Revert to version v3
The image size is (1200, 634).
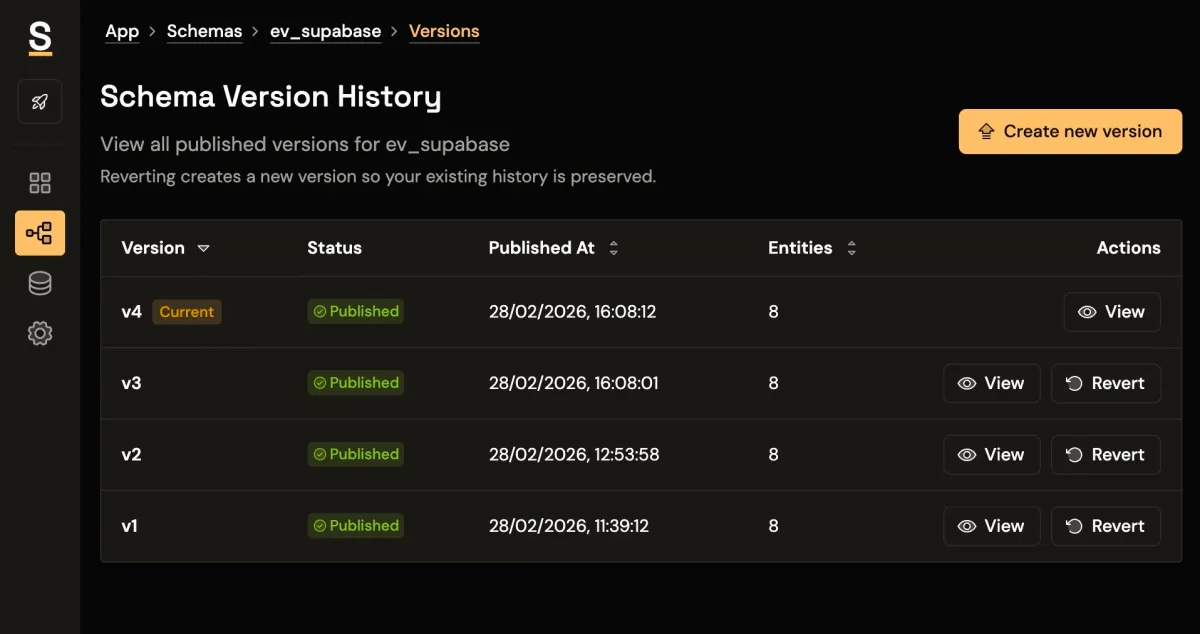coord(1105,383)
